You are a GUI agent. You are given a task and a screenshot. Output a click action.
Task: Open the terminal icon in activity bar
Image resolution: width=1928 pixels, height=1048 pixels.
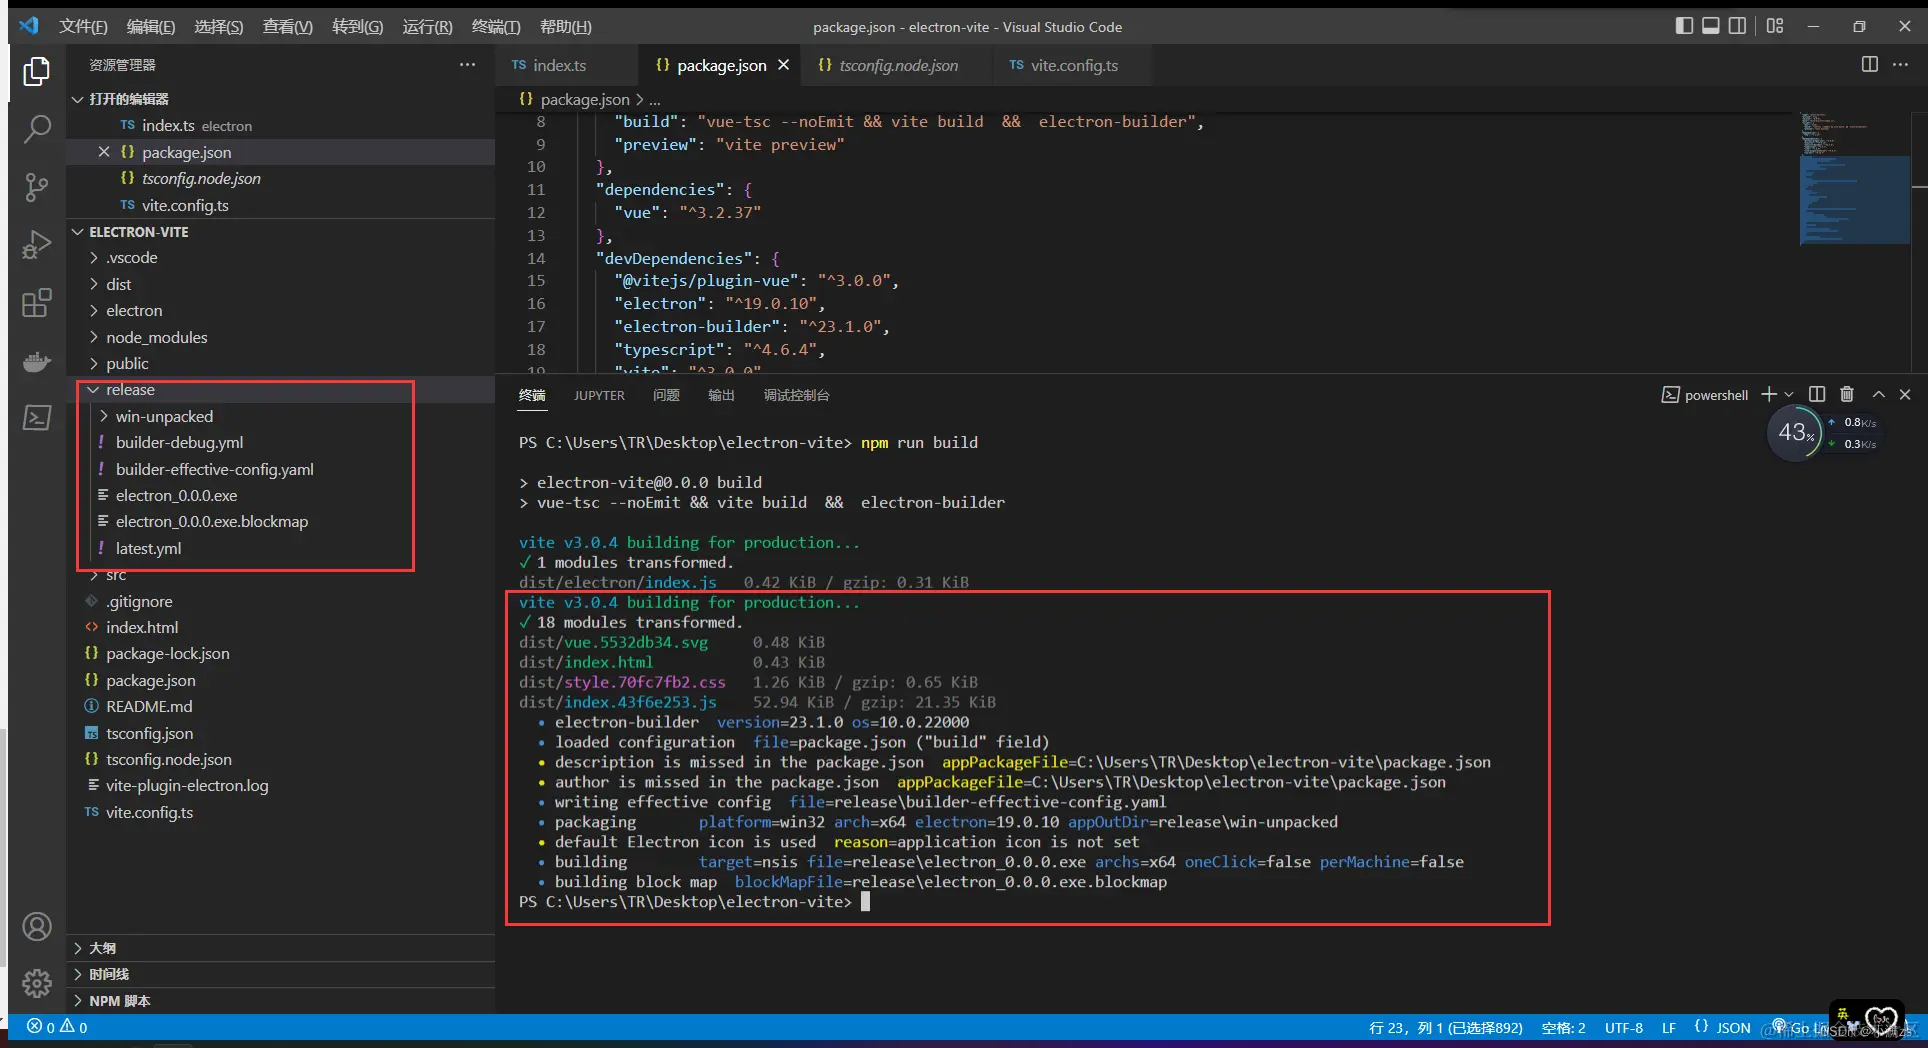(37, 418)
